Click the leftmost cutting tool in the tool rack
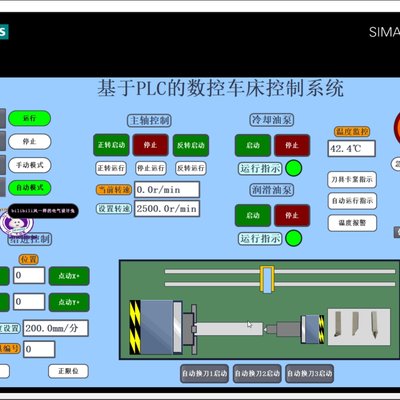This screenshot has height=400, width=400. (338, 324)
